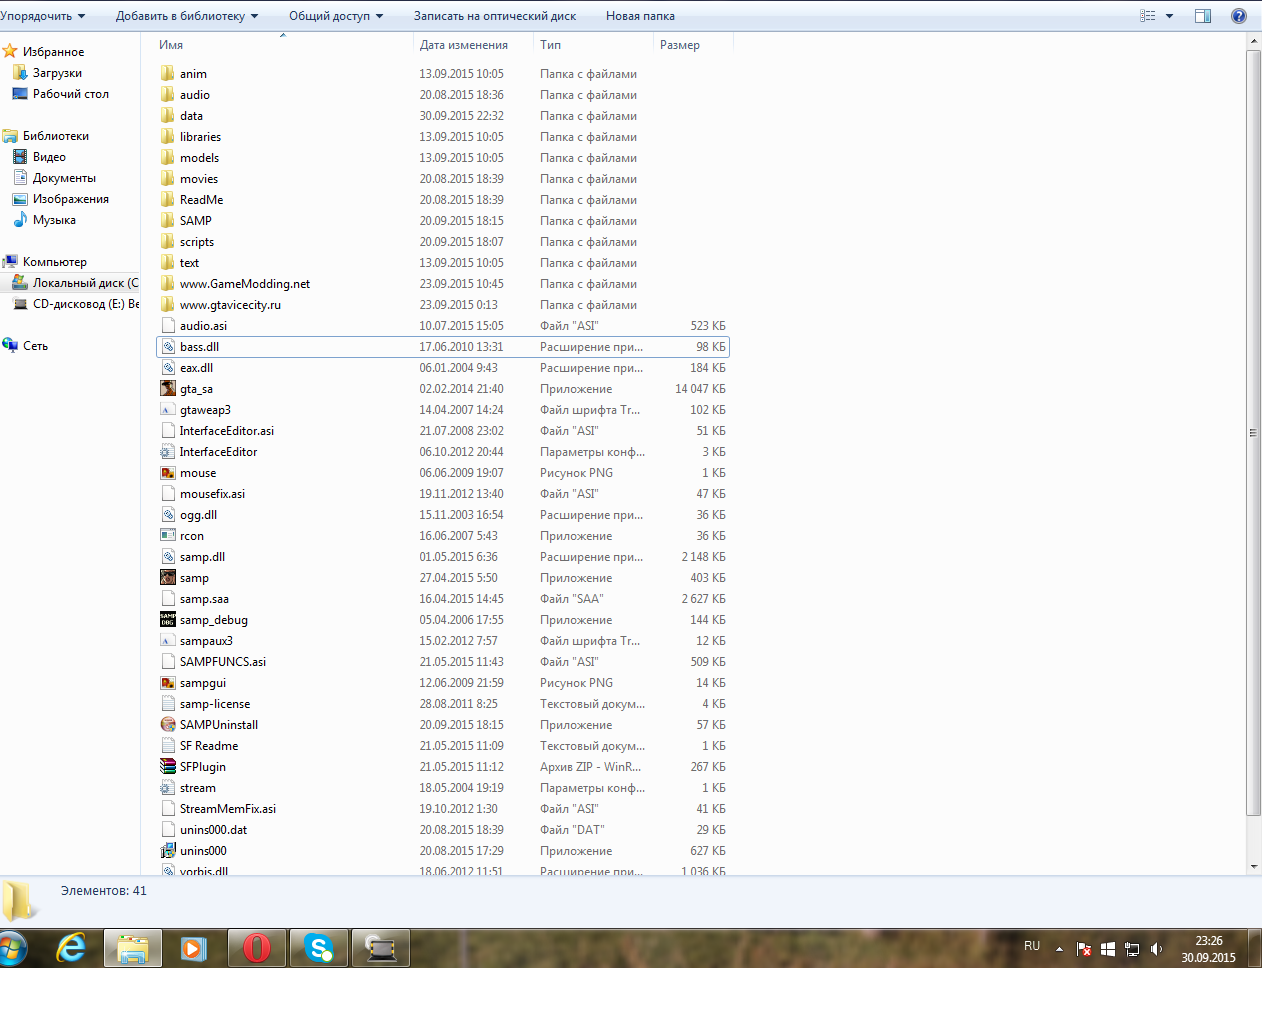1280x1024 pixels.
Task: Click the audio folder icon
Action: coord(168,95)
